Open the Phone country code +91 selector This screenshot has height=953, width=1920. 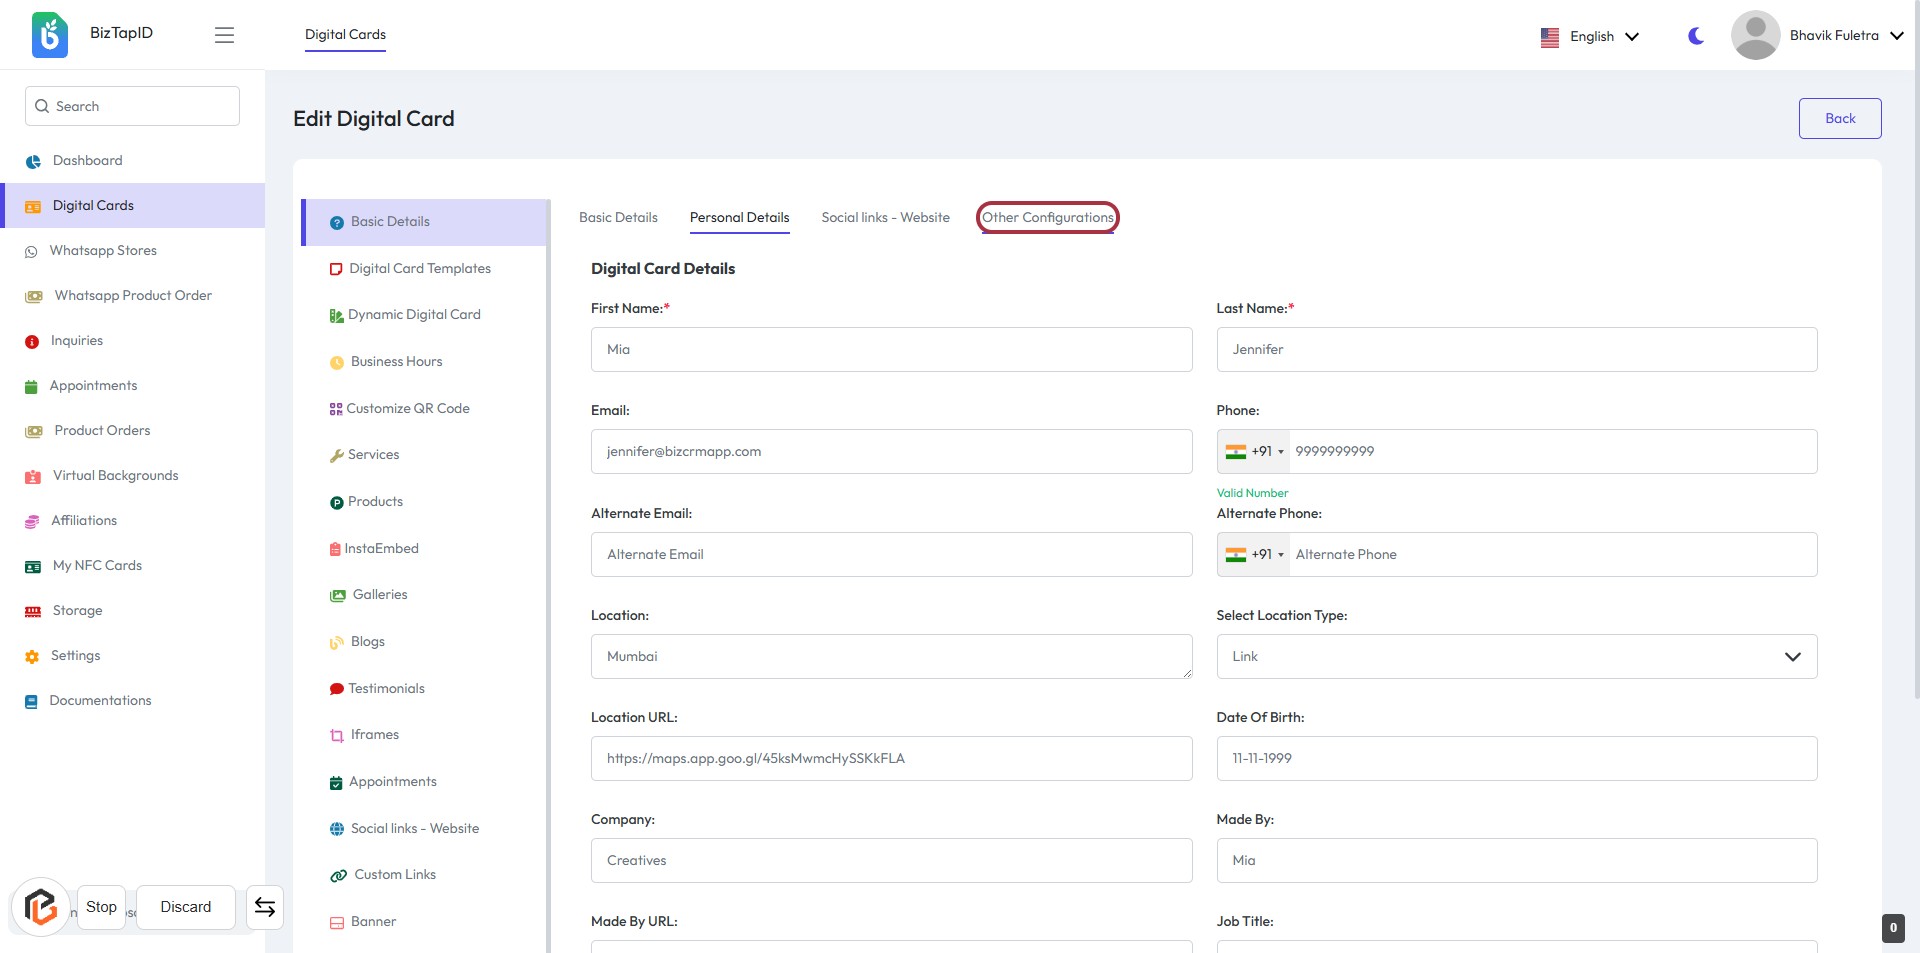click(1254, 452)
